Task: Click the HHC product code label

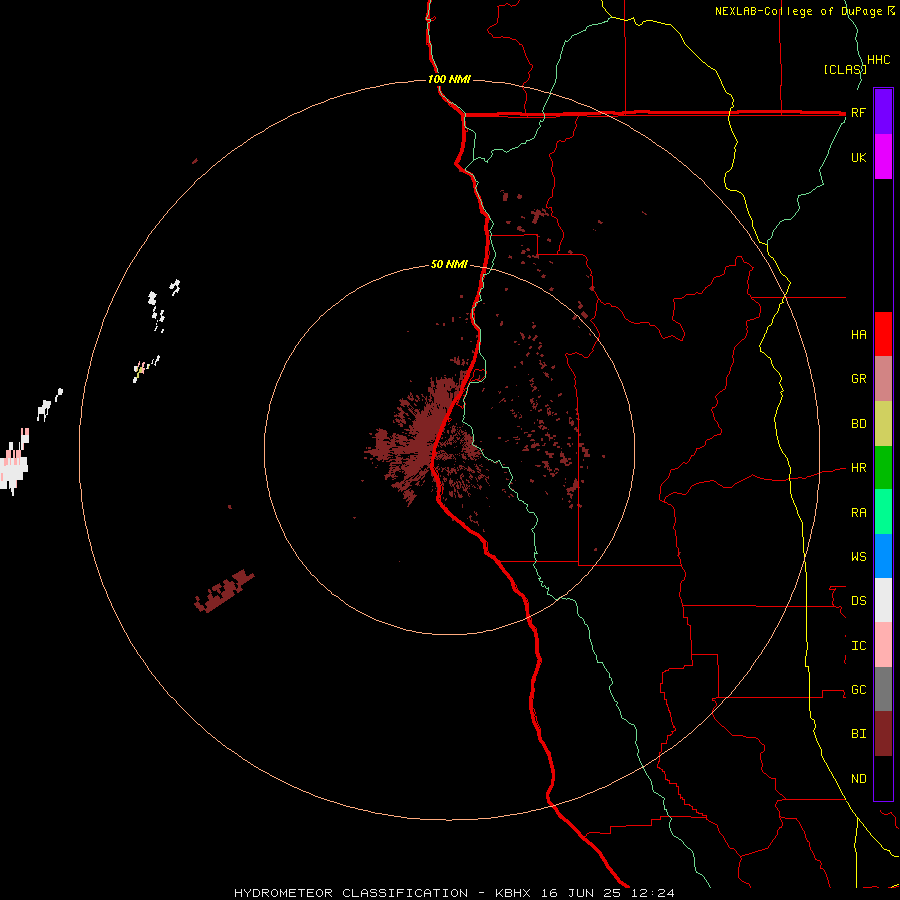Action: pyautogui.click(x=878, y=60)
